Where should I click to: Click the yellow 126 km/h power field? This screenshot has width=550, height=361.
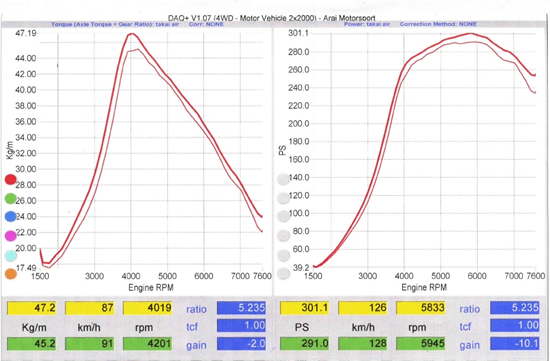[x=363, y=308]
